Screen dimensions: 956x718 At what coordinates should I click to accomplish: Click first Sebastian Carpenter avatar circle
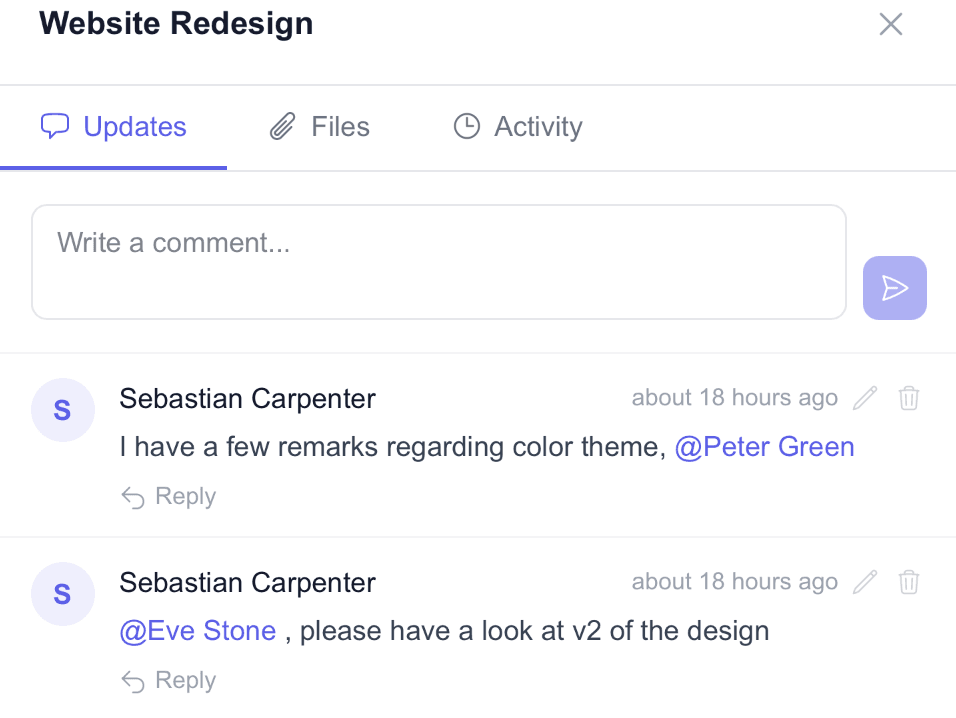tap(62, 410)
